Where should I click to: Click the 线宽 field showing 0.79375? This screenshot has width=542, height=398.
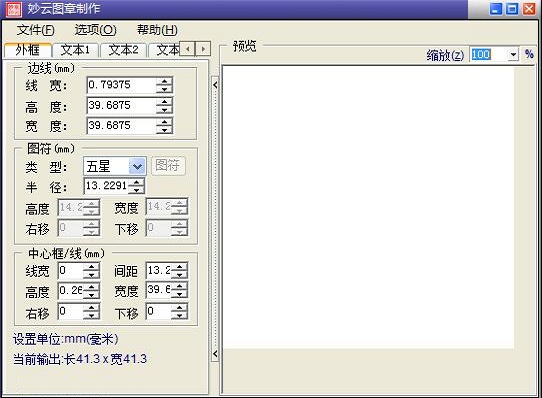tap(121, 85)
